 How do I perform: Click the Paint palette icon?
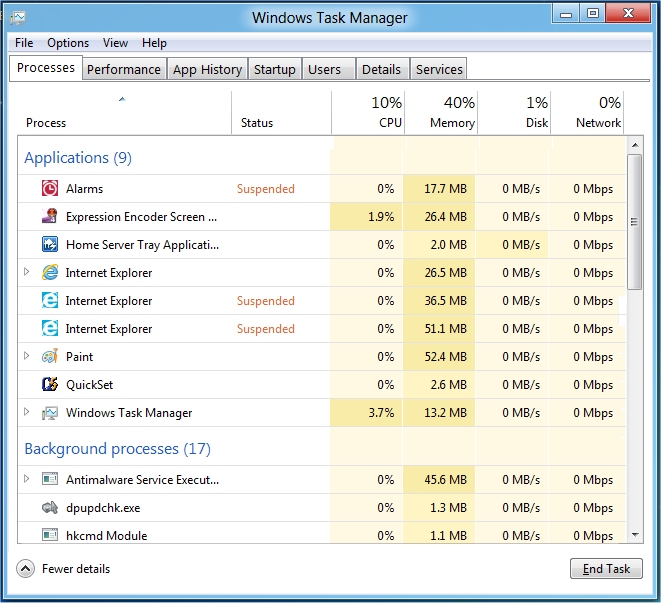50,357
